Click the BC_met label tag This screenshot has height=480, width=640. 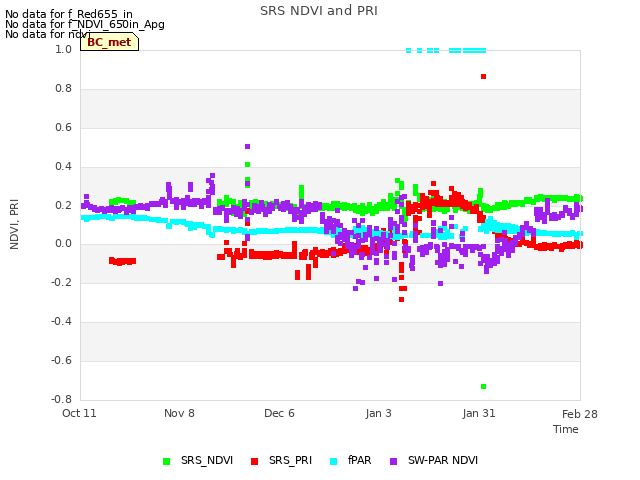pos(109,42)
